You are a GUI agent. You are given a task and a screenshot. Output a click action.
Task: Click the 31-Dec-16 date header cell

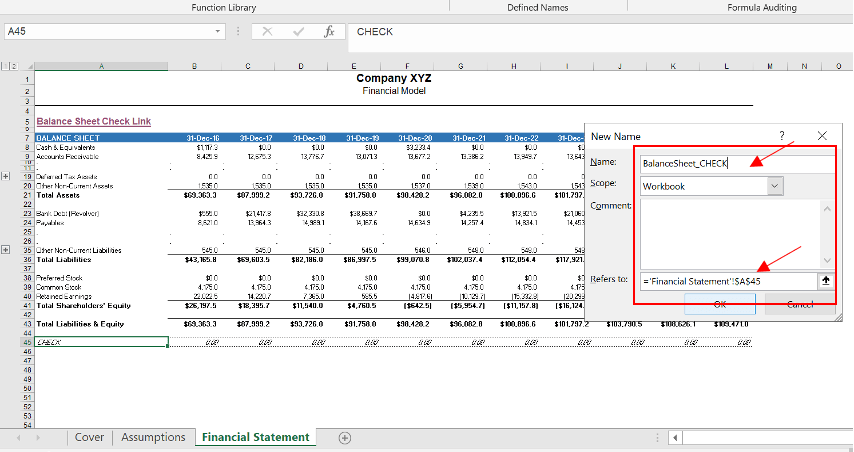click(202, 138)
